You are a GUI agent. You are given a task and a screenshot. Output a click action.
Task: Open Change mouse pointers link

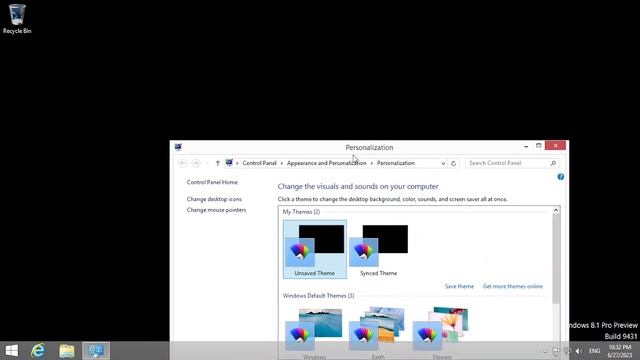(x=216, y=210)
